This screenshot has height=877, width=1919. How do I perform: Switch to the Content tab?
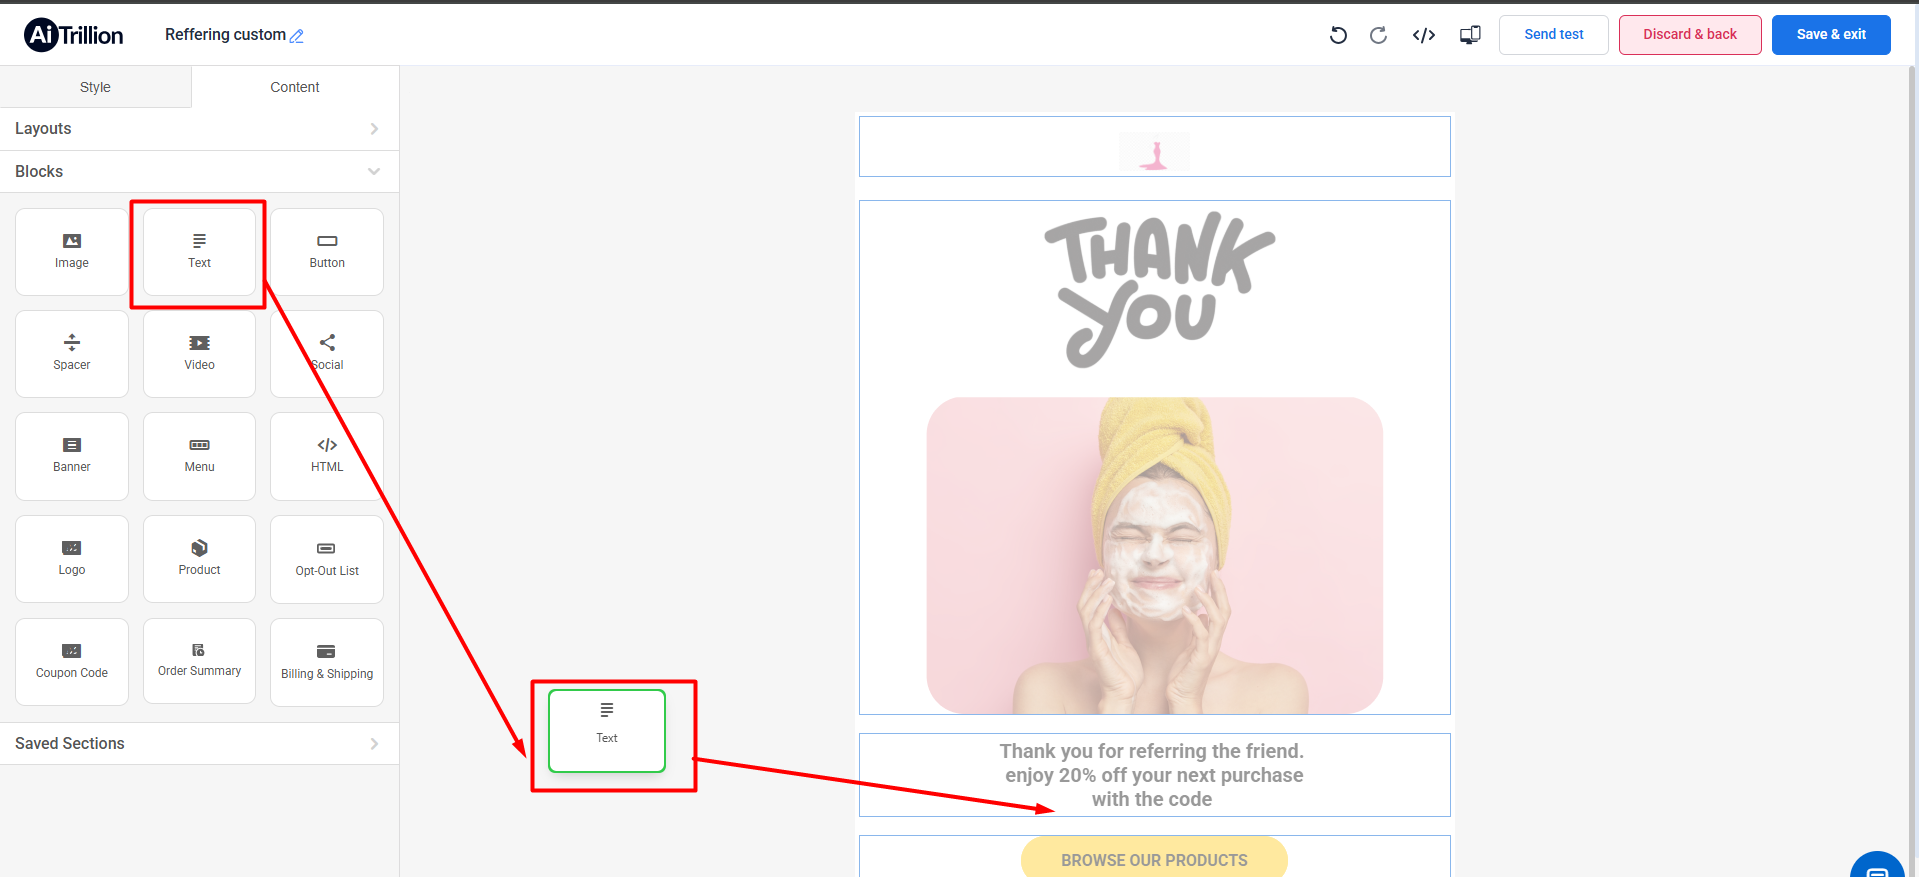(295, 87)
